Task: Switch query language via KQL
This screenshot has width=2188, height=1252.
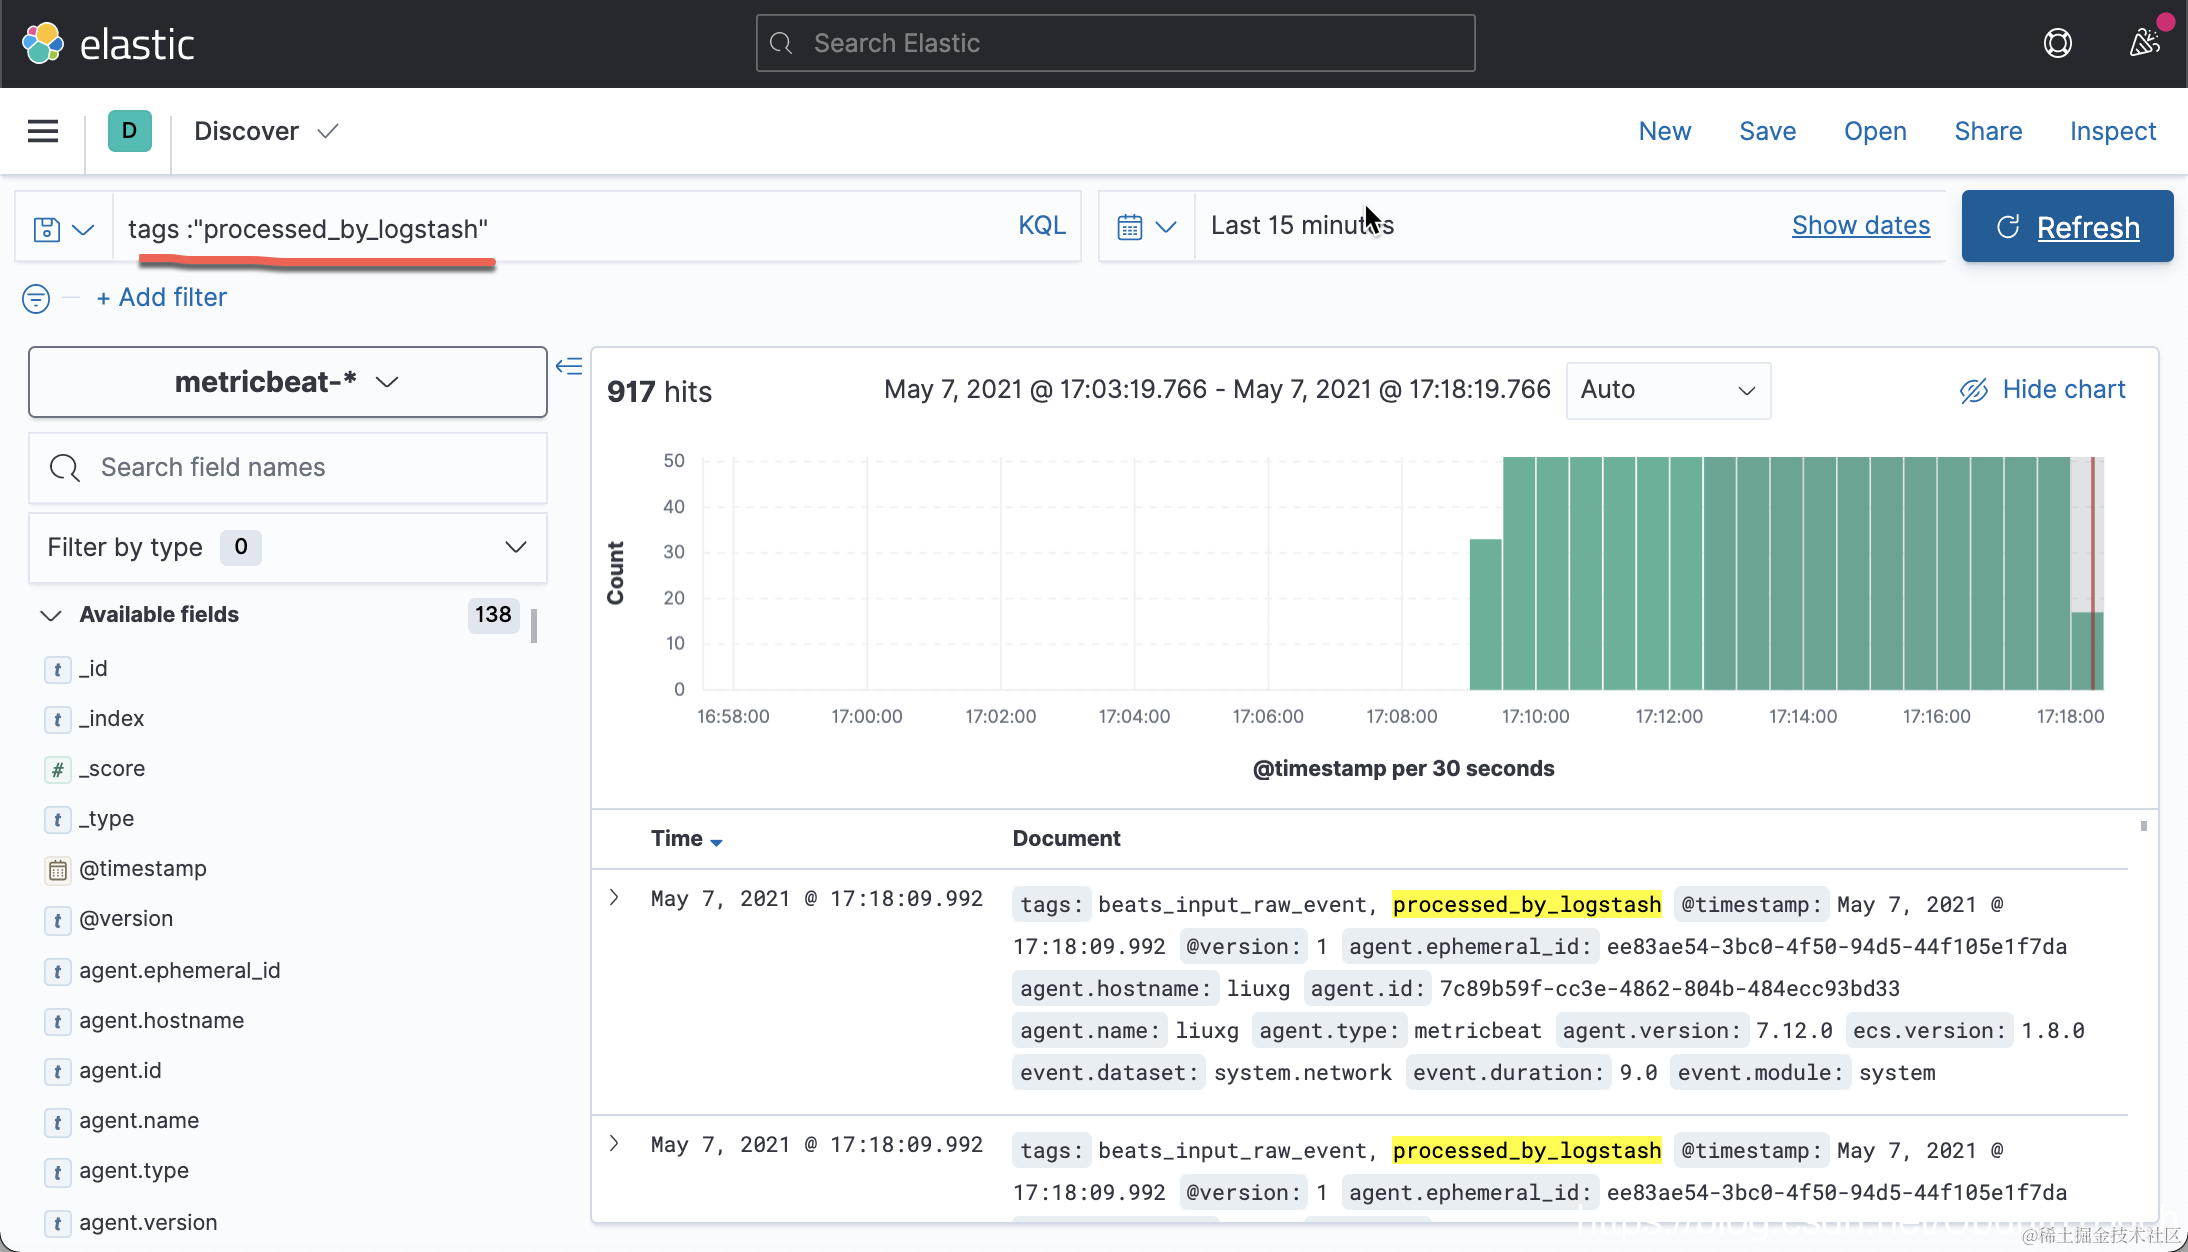Action: pyautogui.click(x=1041, y=226)
